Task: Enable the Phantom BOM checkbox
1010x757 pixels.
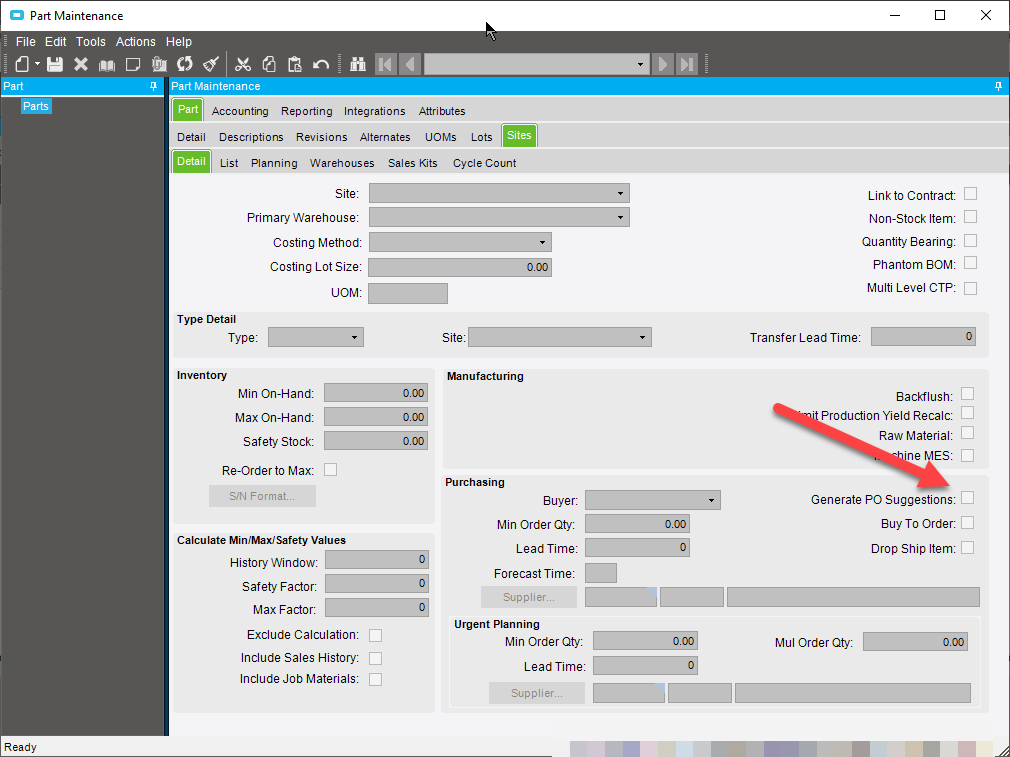Action: click(x=970, y=263)
